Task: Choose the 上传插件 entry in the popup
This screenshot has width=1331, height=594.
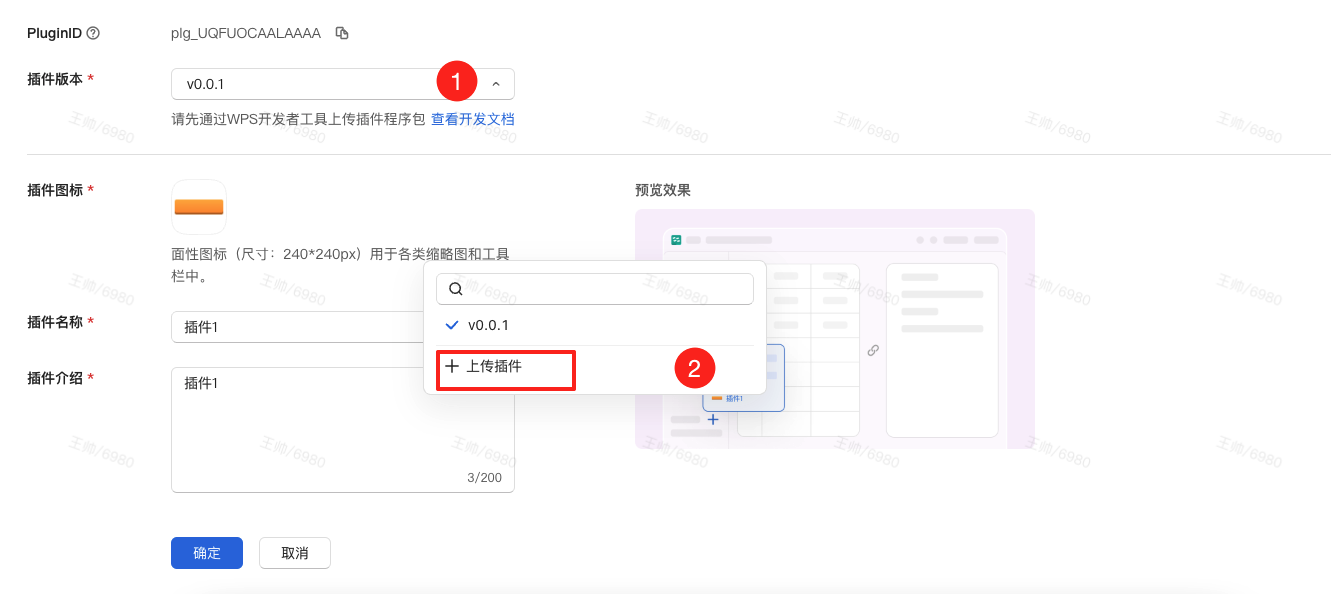Action: (x=494, y=366)
